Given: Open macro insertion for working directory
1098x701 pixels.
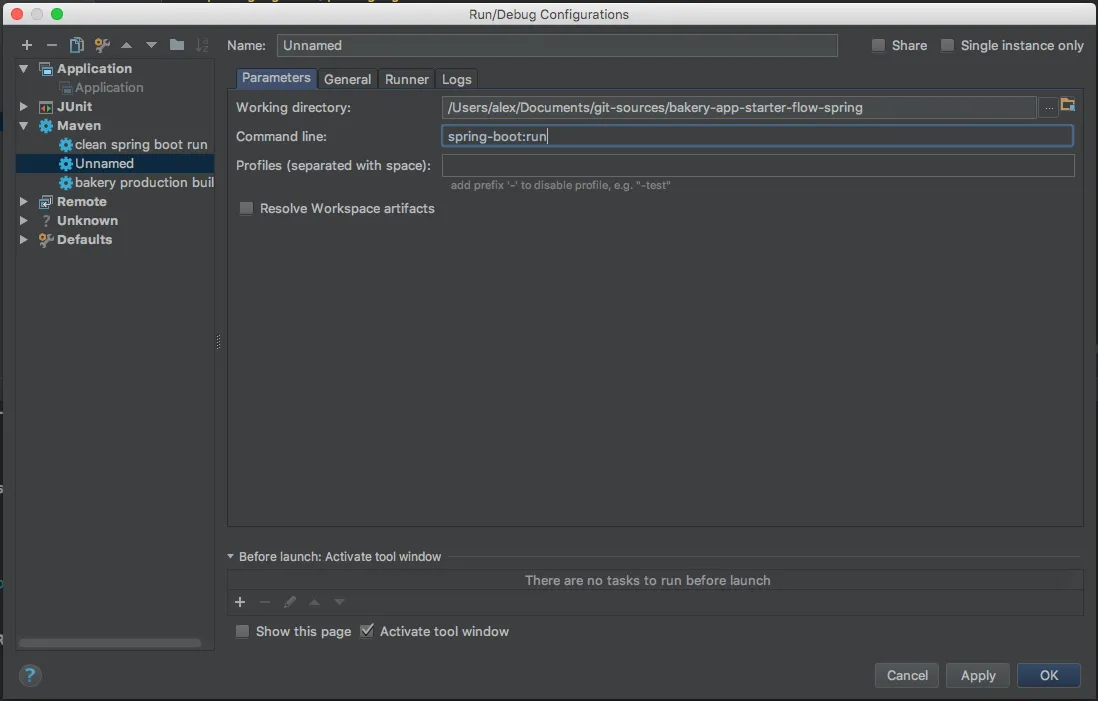Looking at the screenshot, I should coord(1069,104).
